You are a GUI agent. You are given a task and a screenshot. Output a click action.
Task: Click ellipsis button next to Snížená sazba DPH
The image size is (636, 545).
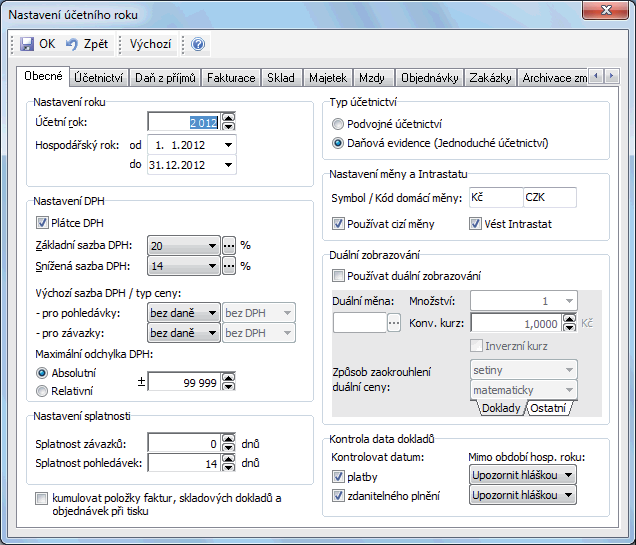pyautogui.click(x=229, y=266)
